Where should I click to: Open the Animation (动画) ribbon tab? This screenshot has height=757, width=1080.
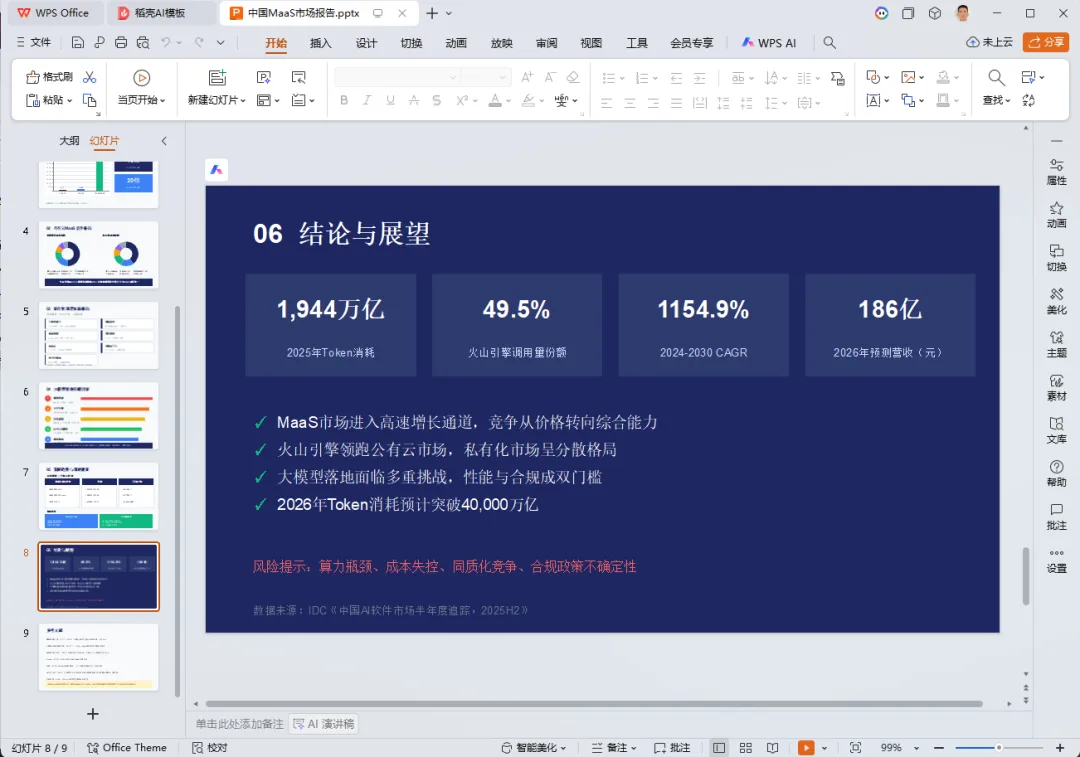[456, 43]
